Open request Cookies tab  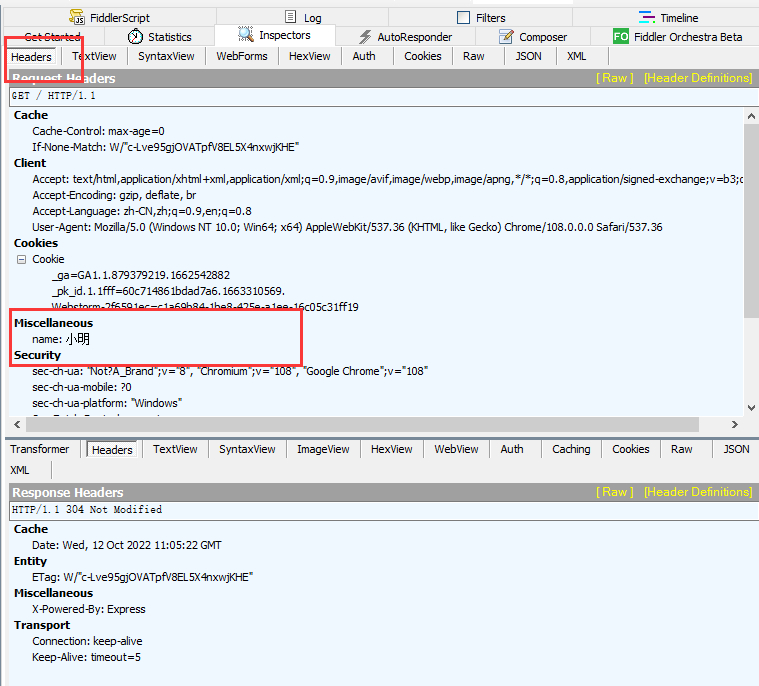coord(423,56)
